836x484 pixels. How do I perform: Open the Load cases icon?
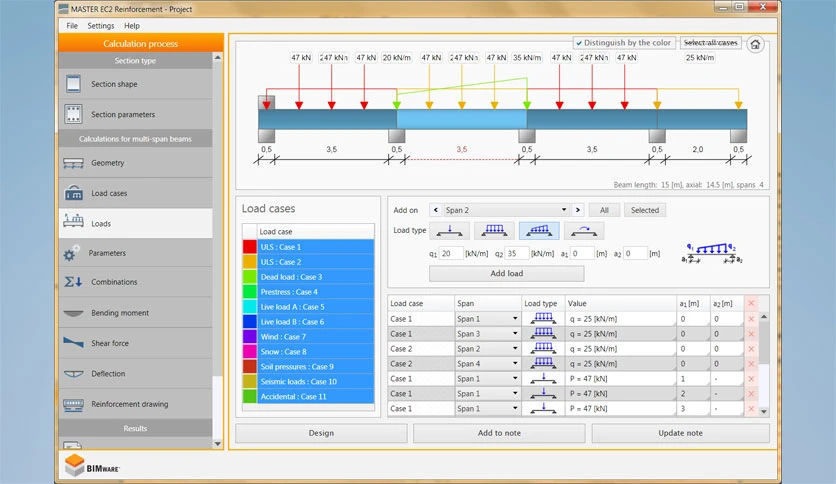[73, 193]
